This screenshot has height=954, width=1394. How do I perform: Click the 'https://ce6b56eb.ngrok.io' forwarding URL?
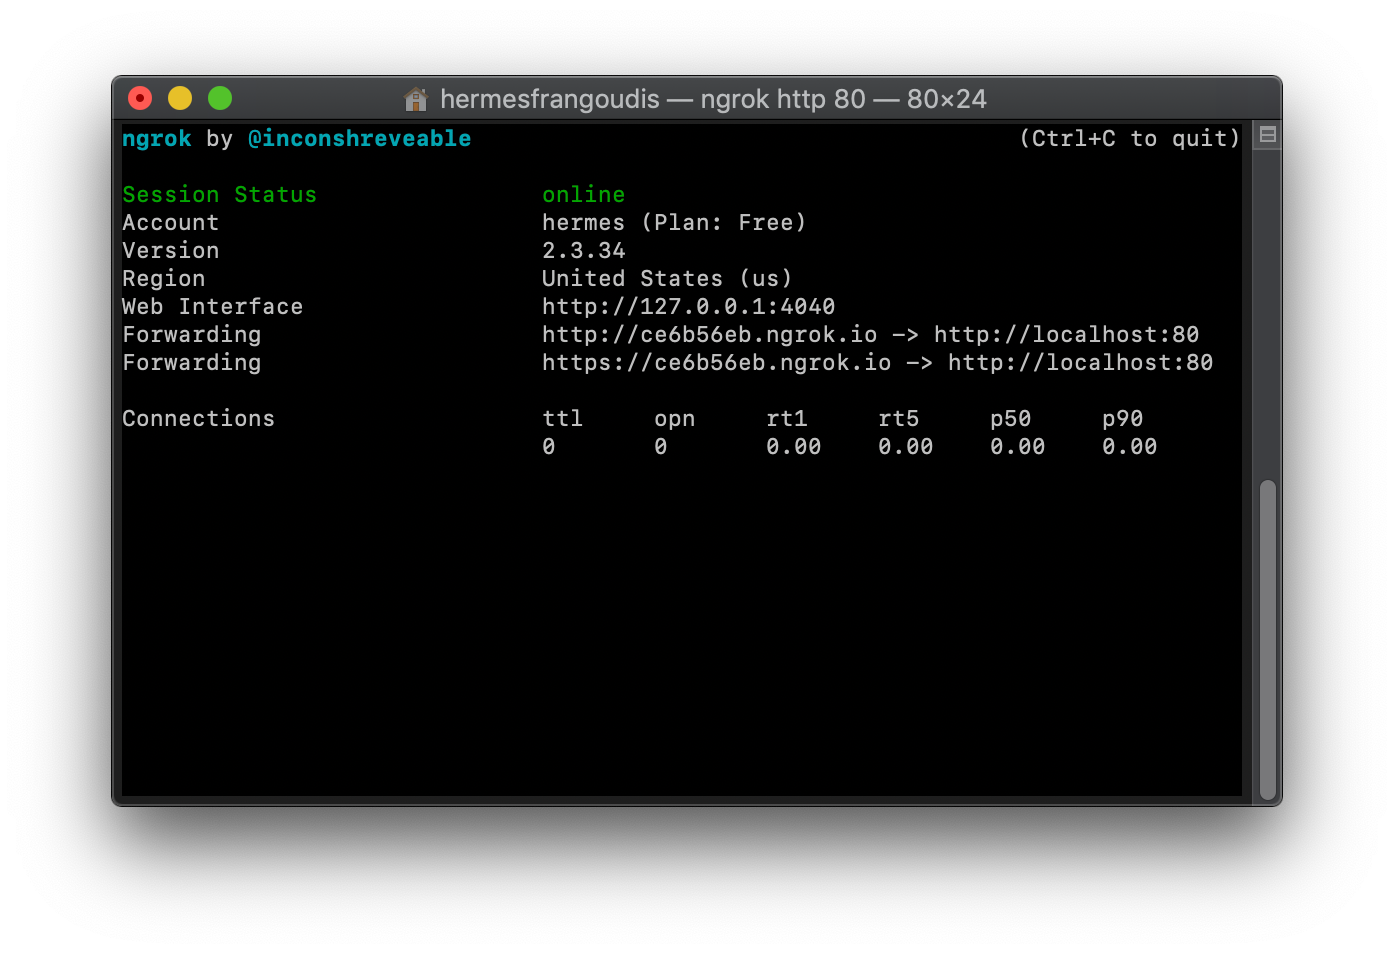[716, 363]
